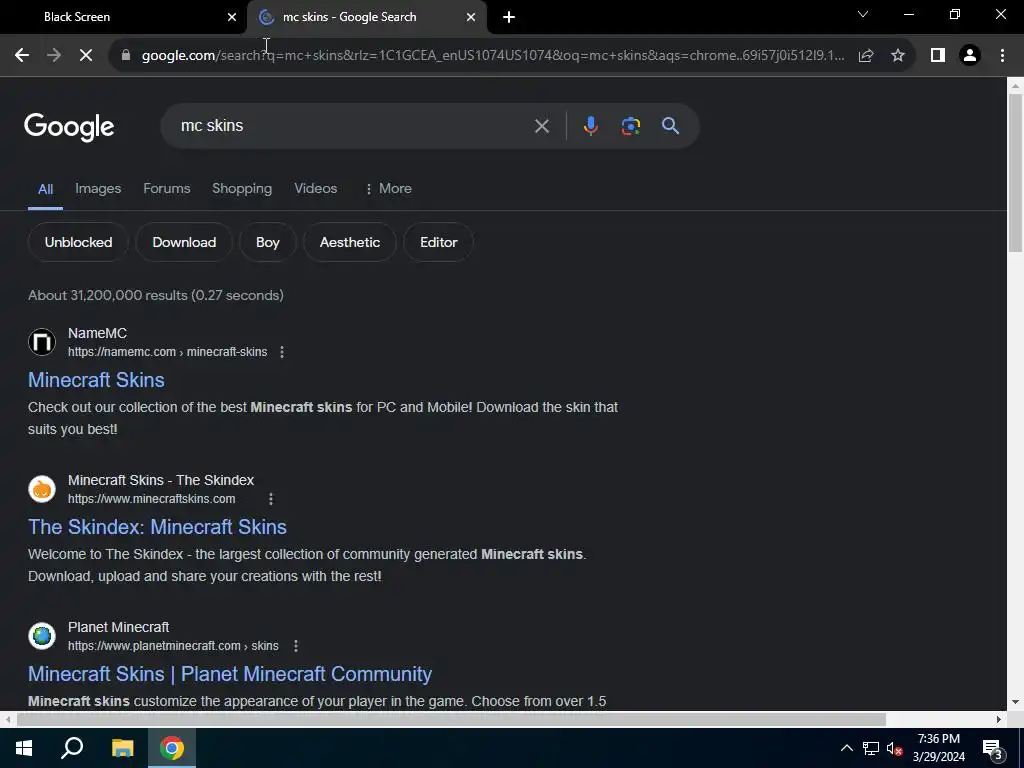The height and width of the screenshot is (768, 1024).
Task: Submit search with the magnifier icon
Action: (670, 126)
